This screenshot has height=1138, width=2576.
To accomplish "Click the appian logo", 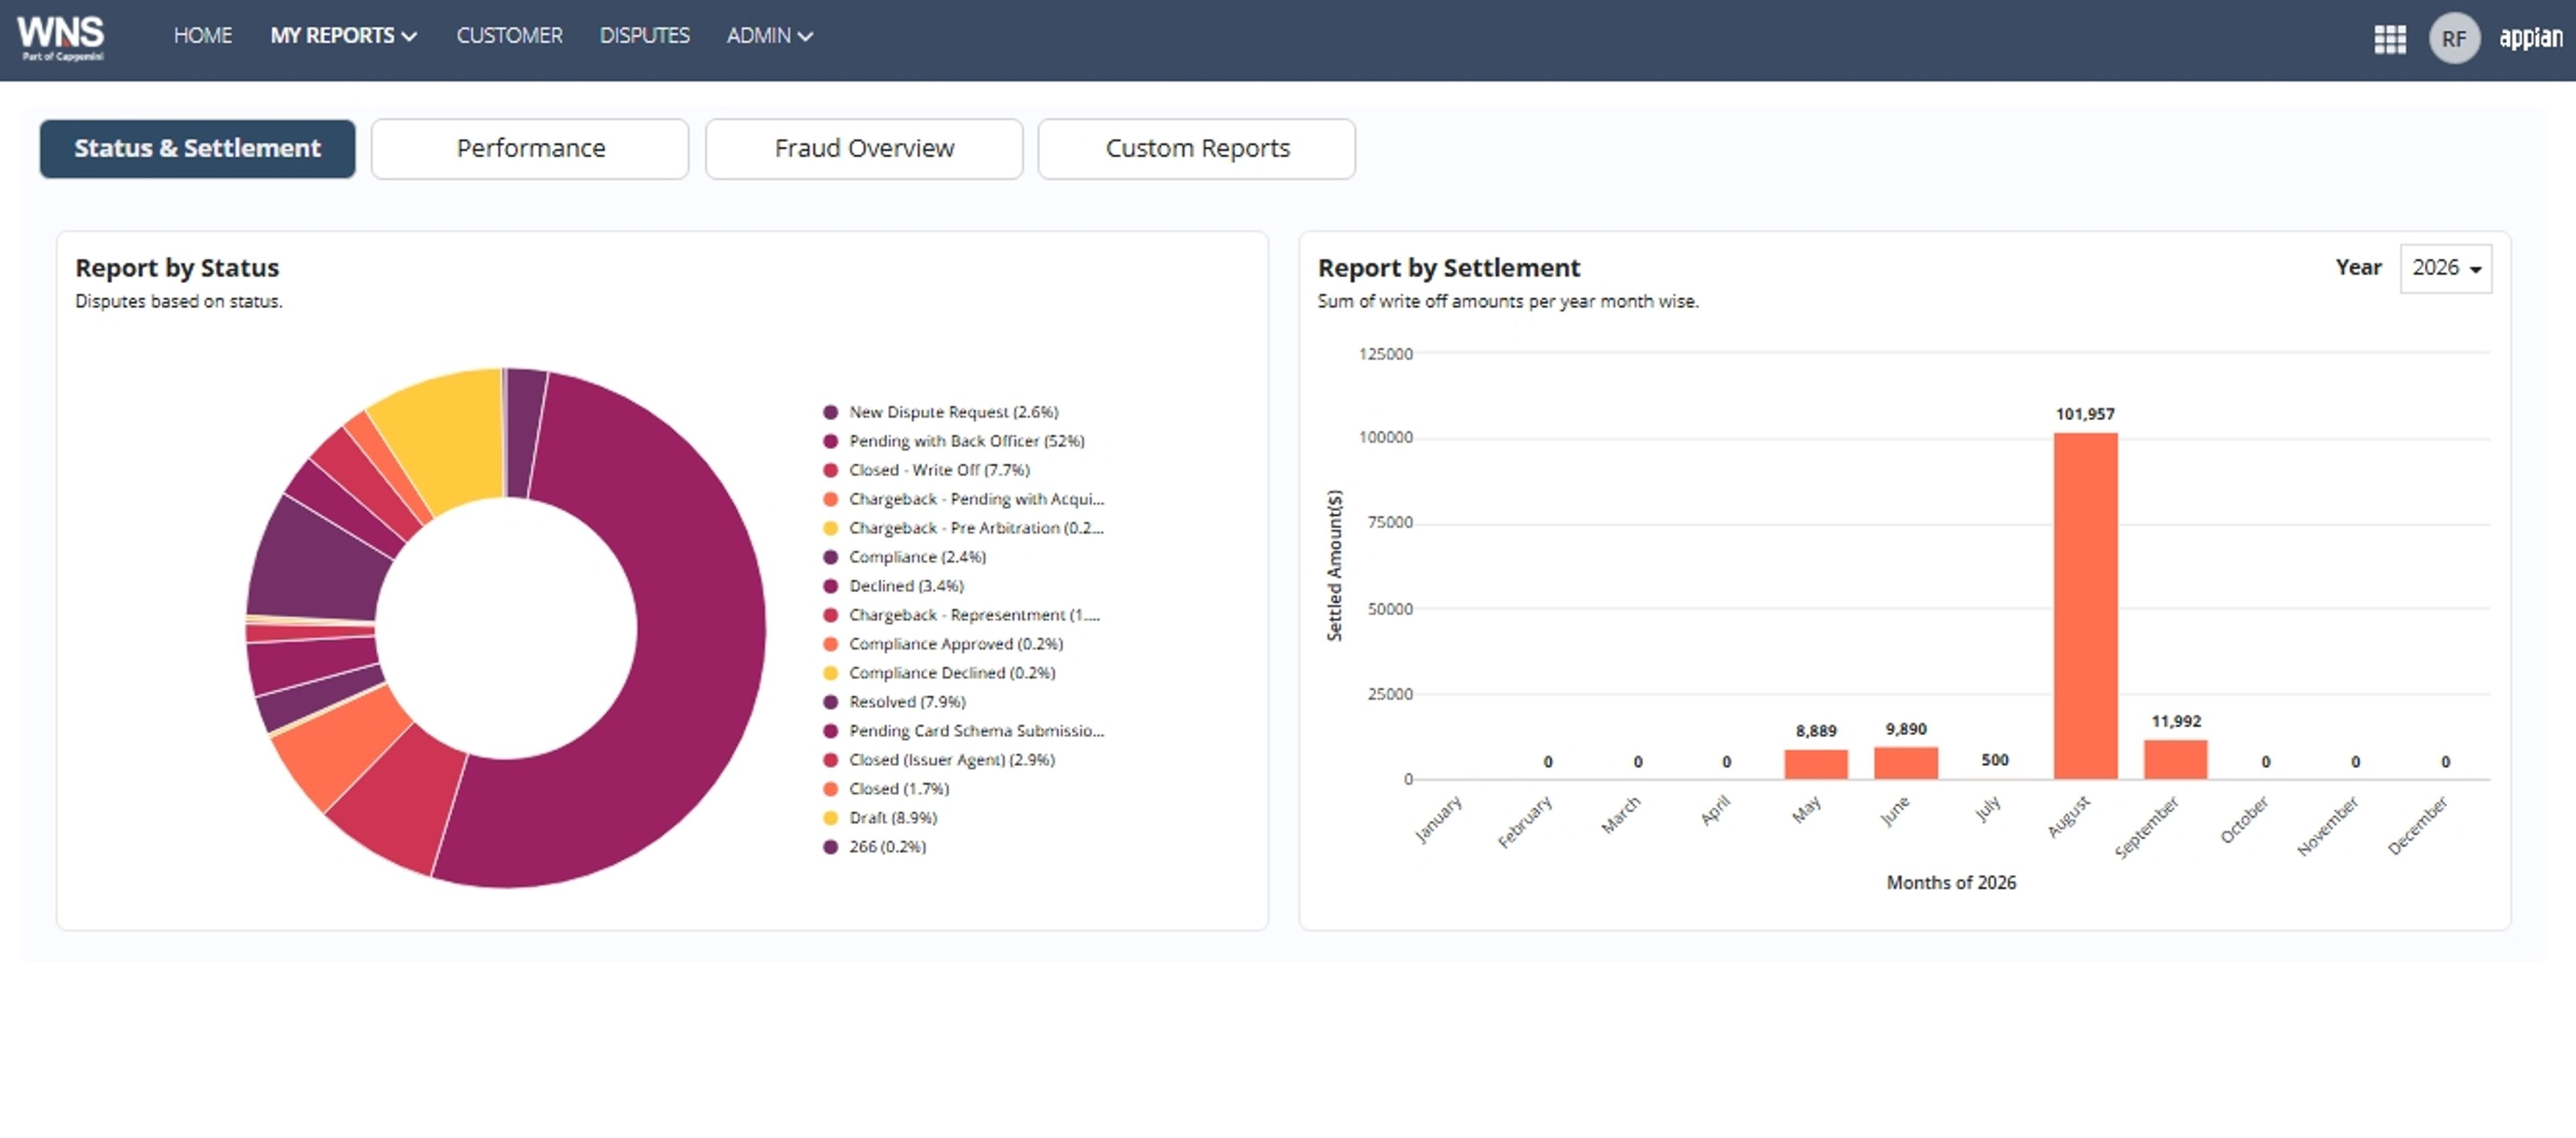I will tap(2530, 38).
